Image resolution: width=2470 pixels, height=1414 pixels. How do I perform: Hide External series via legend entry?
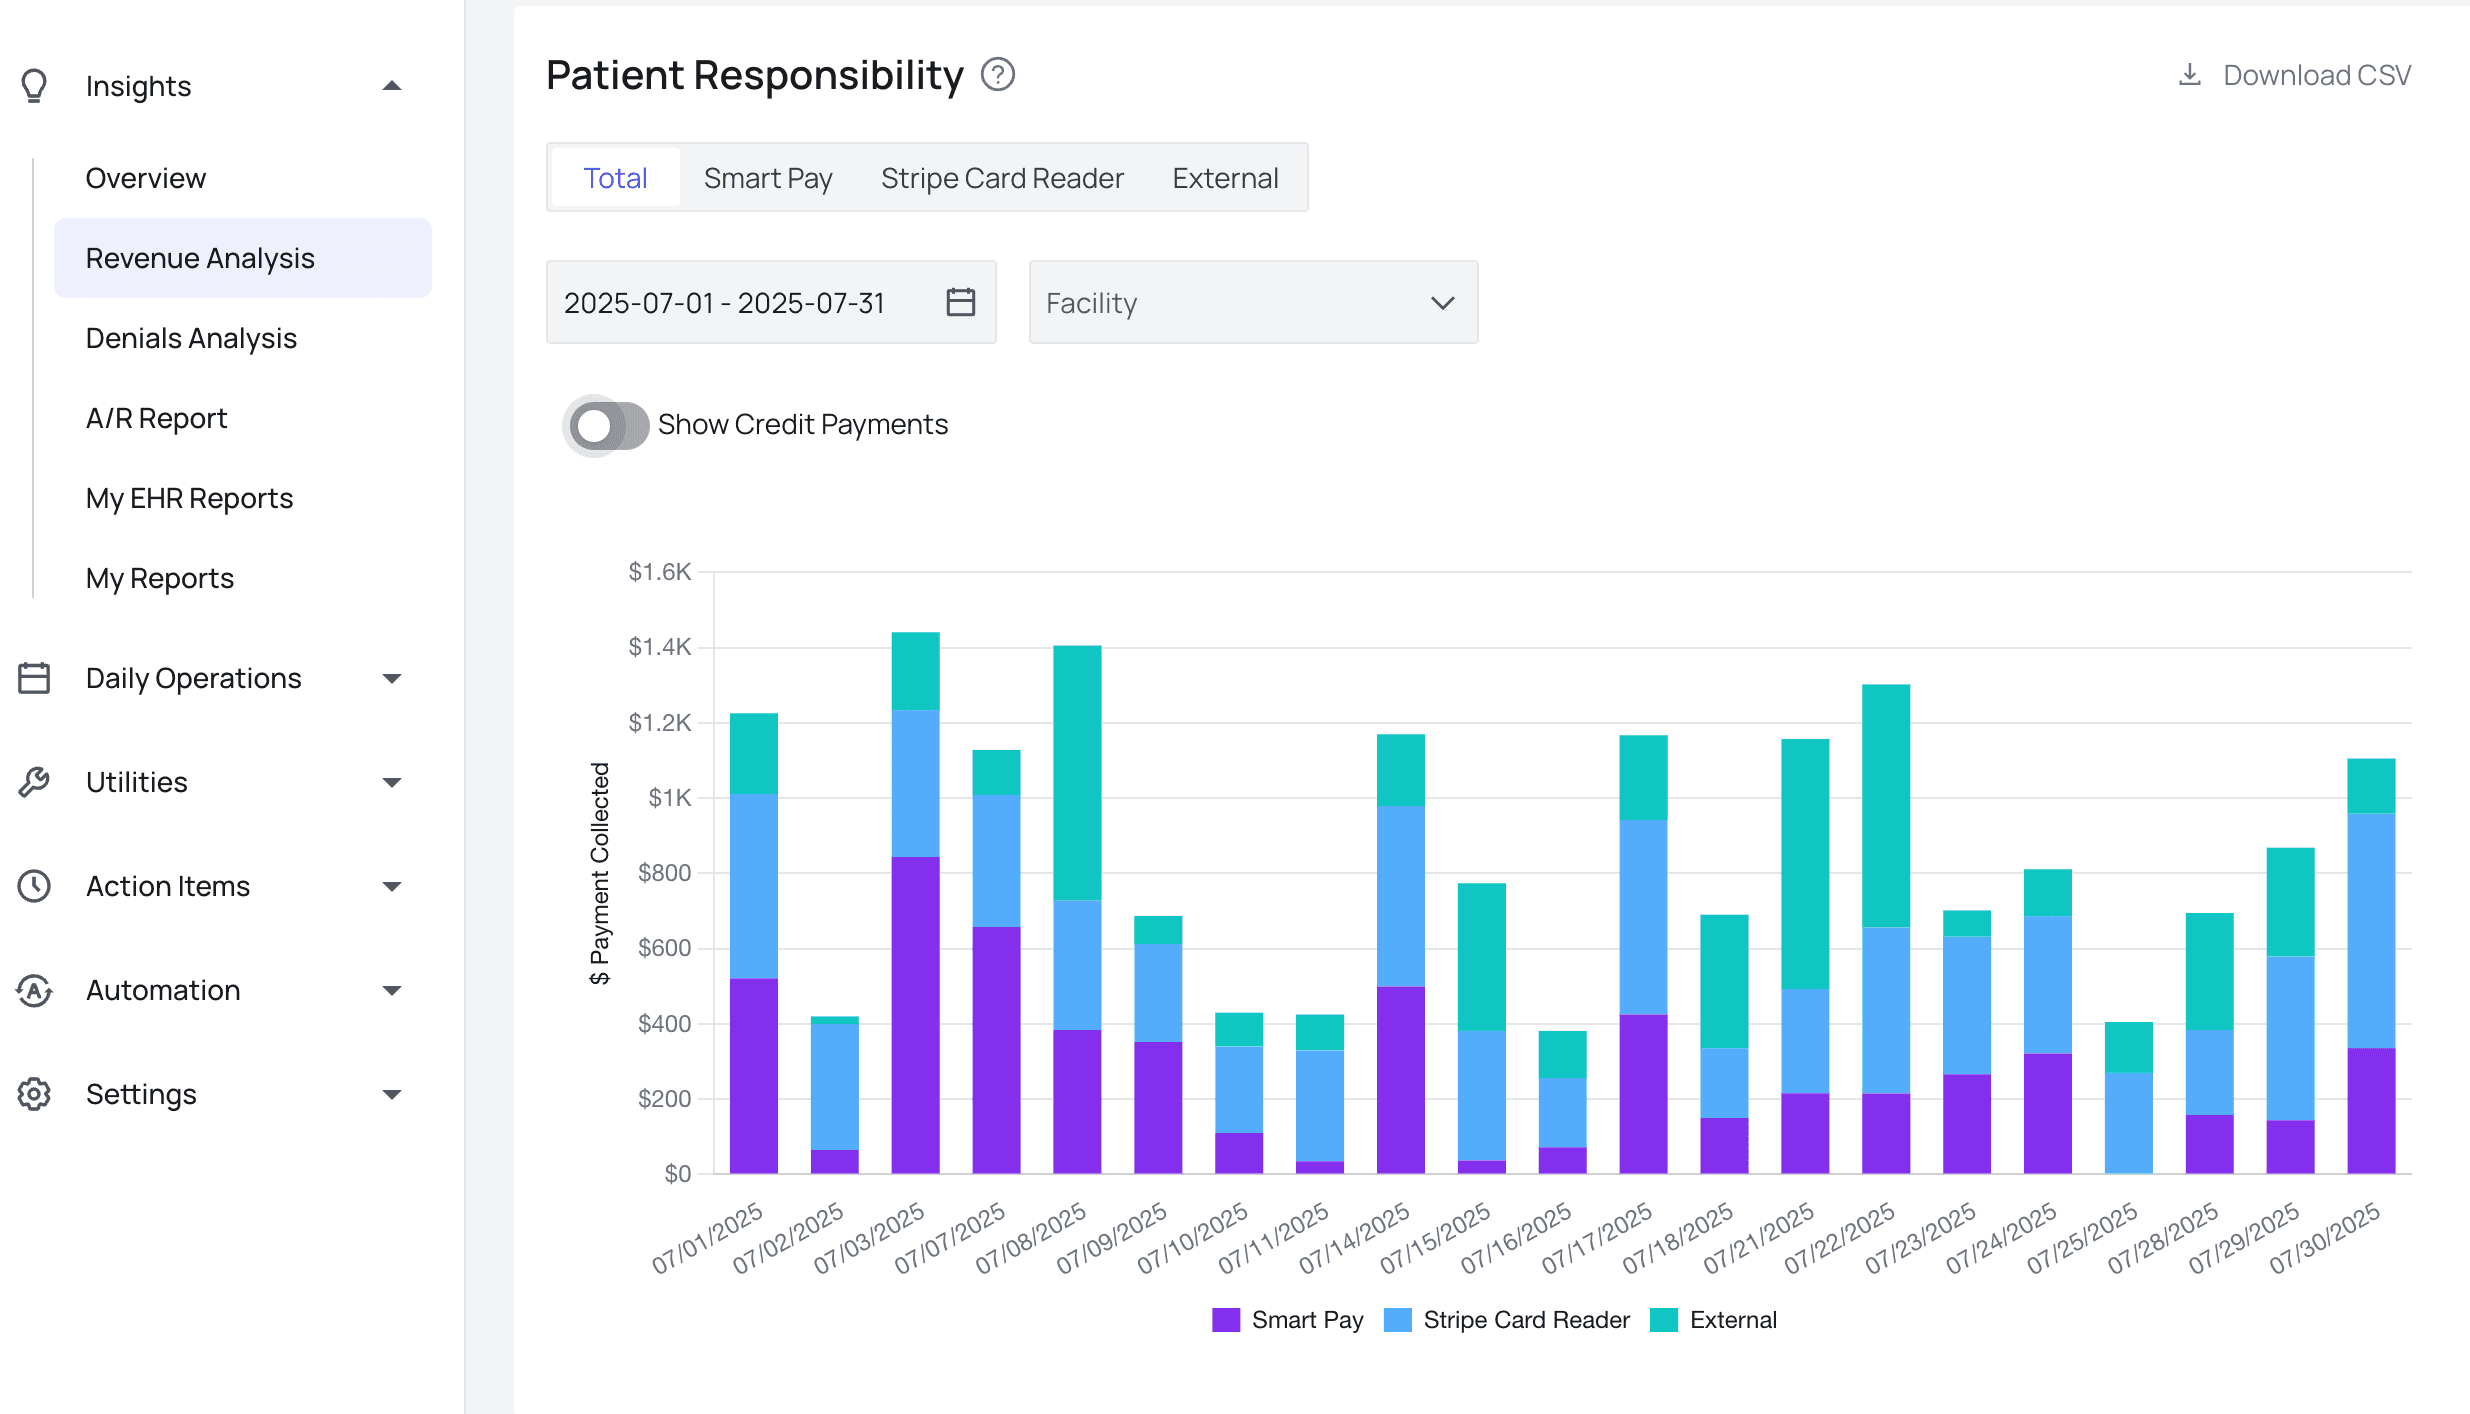(1732, 1320)
